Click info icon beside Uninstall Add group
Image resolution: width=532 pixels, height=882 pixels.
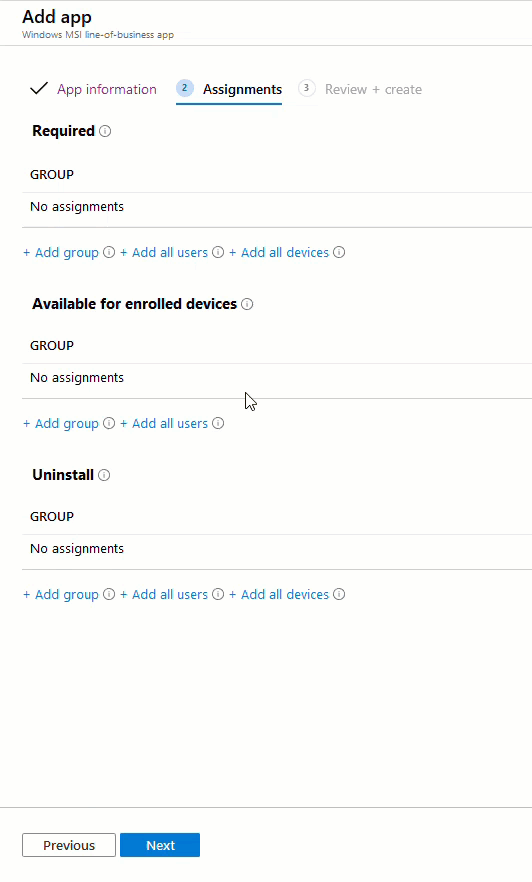pos(109,595)
